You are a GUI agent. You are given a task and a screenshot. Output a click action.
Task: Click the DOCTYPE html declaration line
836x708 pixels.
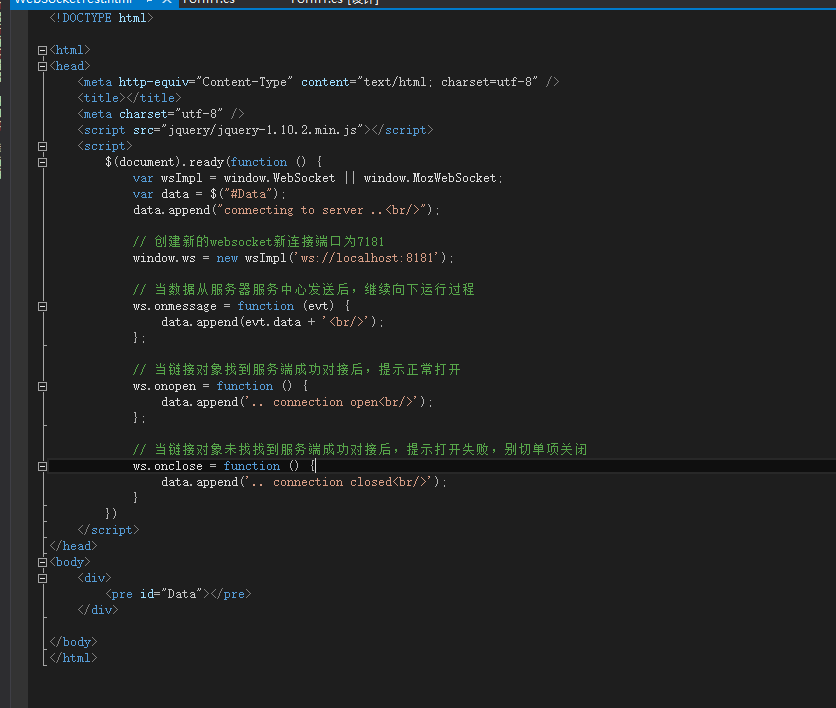[101, 18]
